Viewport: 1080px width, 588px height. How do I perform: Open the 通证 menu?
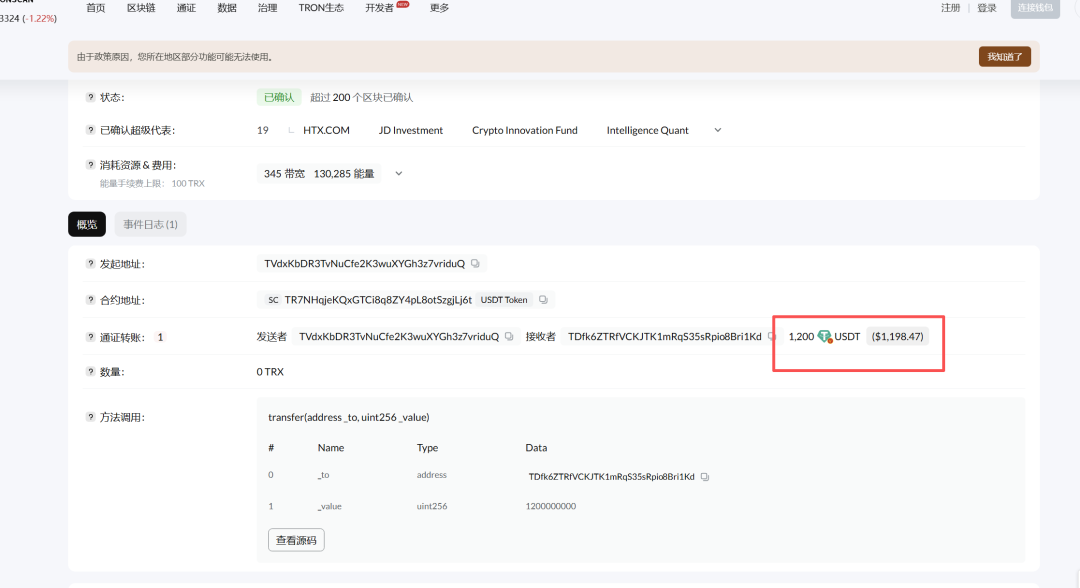(186, 8)
